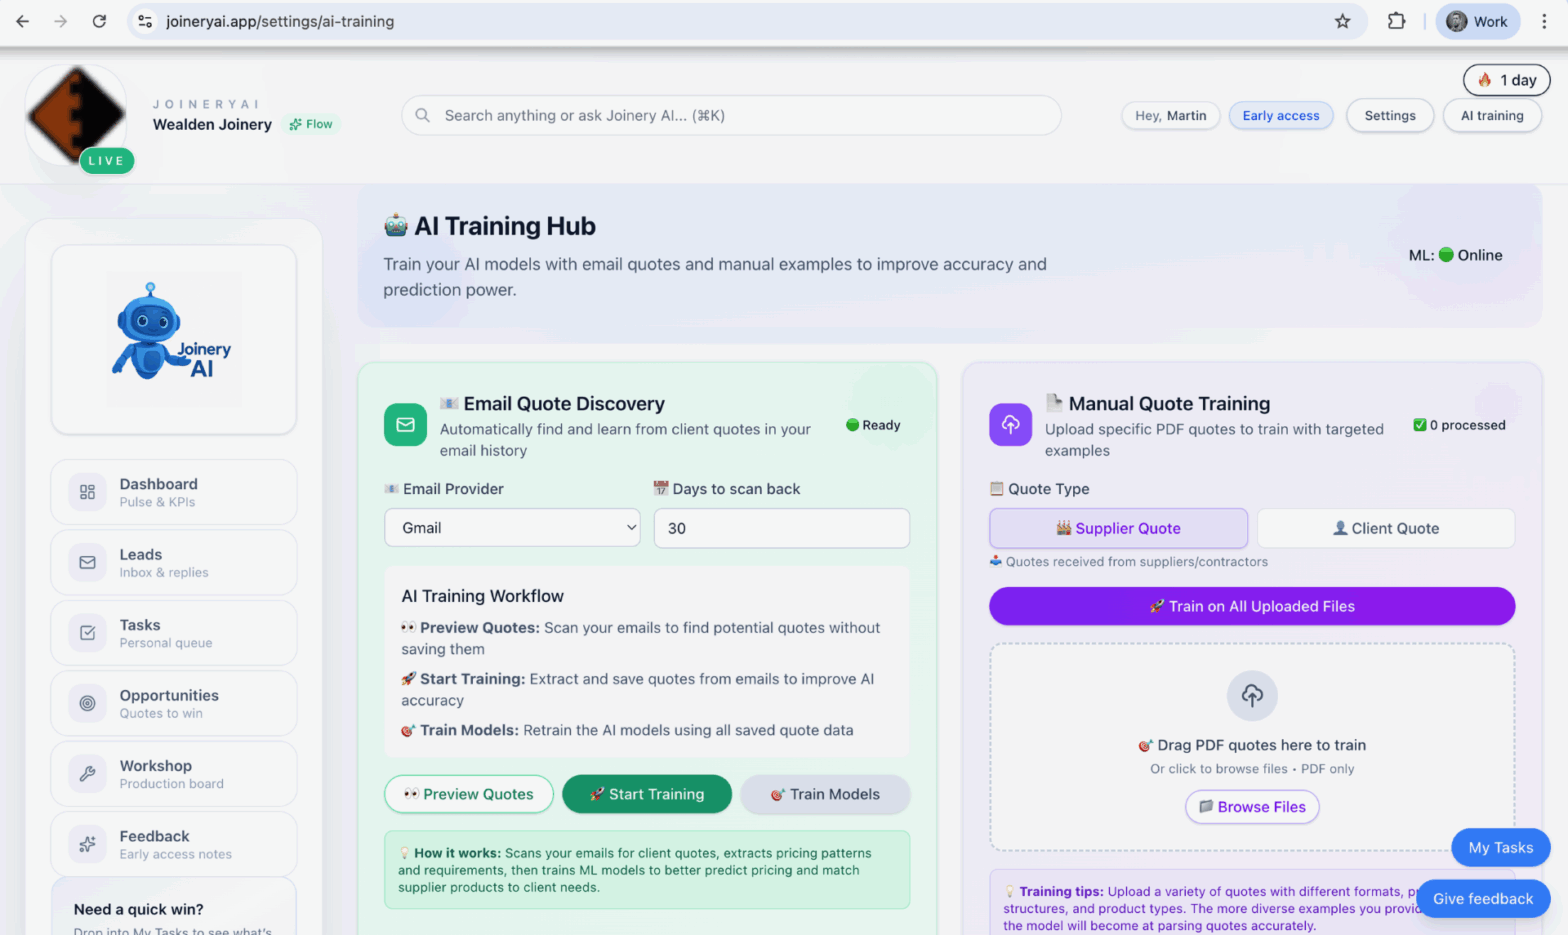Open the AI training tab in header

[1491, 116]
